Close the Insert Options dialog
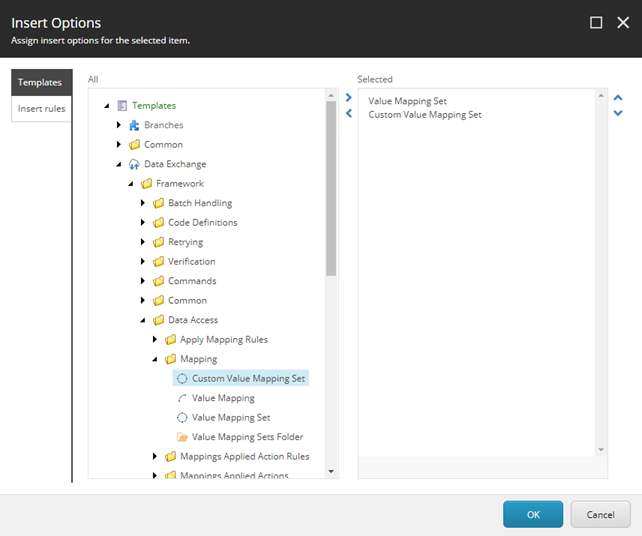642x536 pixels. click(623, 23)
